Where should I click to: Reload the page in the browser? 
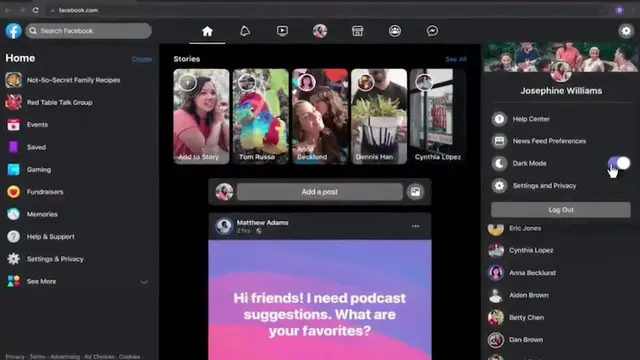click(x=36, y=10)
